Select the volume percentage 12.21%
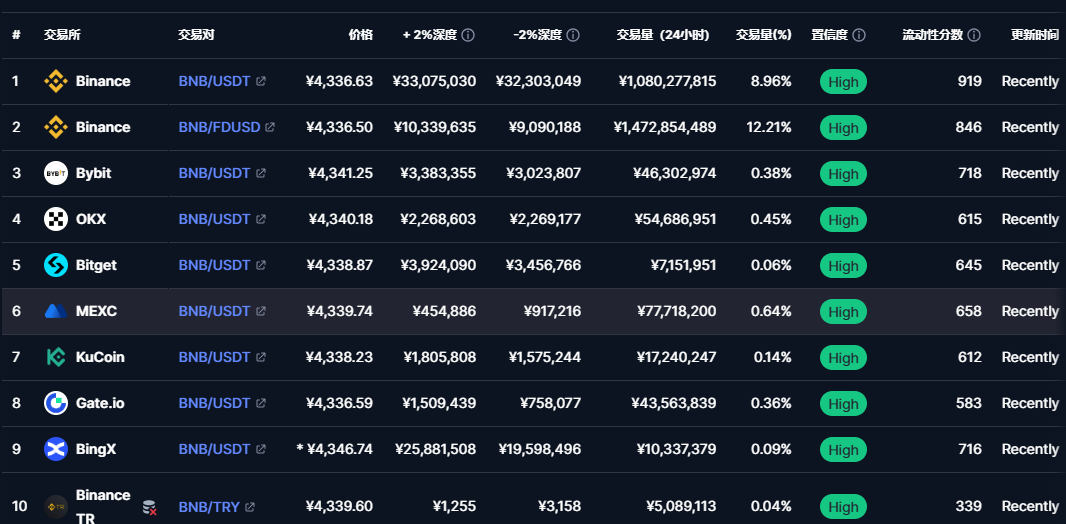 coord(768,127)
